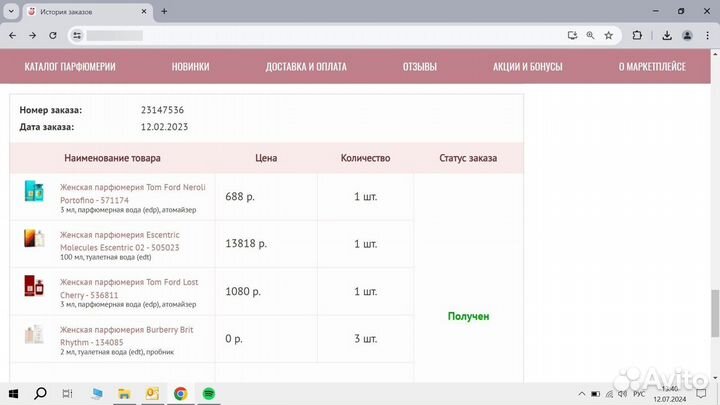720x405 pixels.
Task: Click the browser back arrow
Action: tap(12, 35)
